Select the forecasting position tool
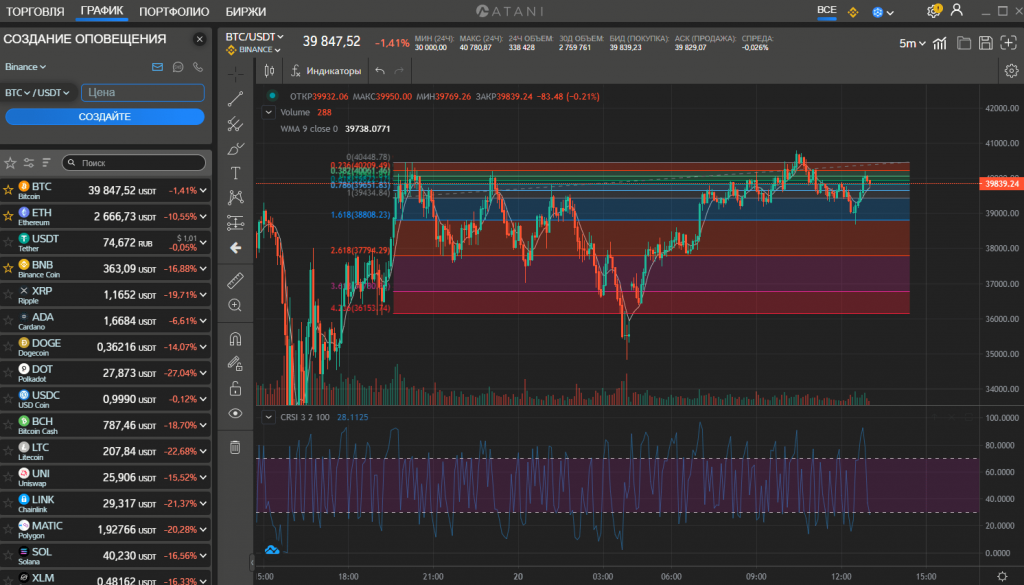The width and height of the screenshot is (1024, 585). pyautogui.click(x=235, y=223)
